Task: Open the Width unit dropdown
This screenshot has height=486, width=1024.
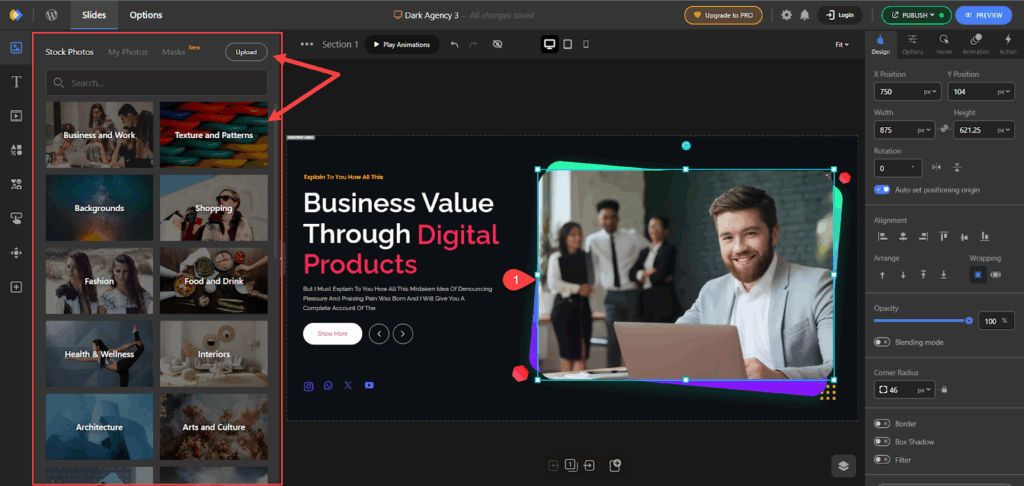Action: (x=925, y=130)
